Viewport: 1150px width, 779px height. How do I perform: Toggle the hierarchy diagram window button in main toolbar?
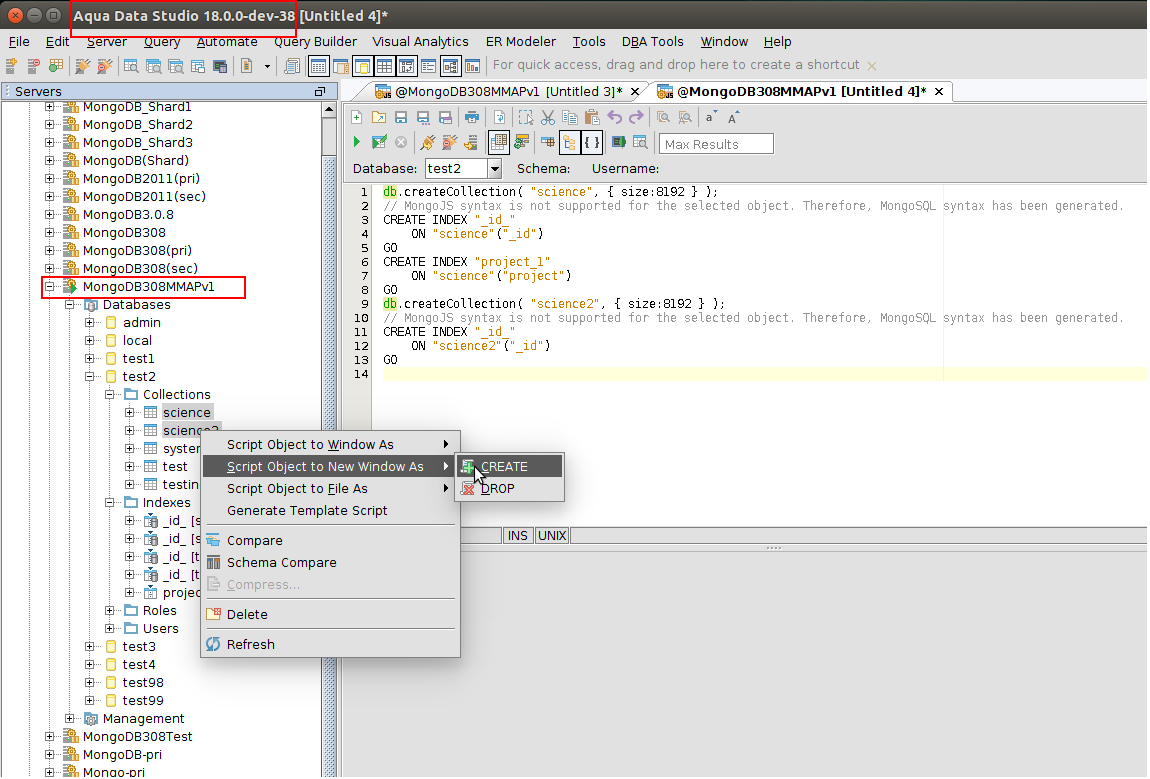450,66
